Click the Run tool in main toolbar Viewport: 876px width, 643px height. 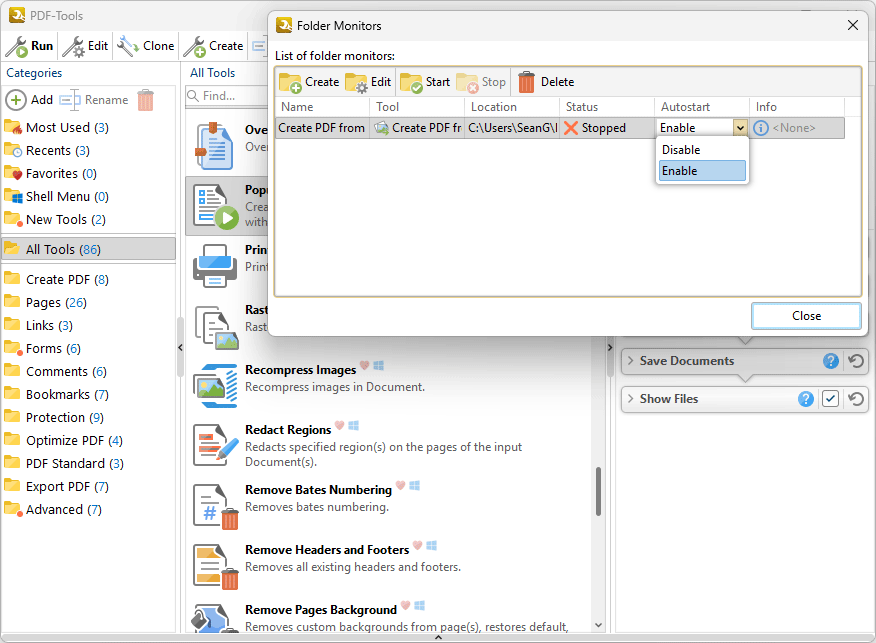tap(29, 46)
